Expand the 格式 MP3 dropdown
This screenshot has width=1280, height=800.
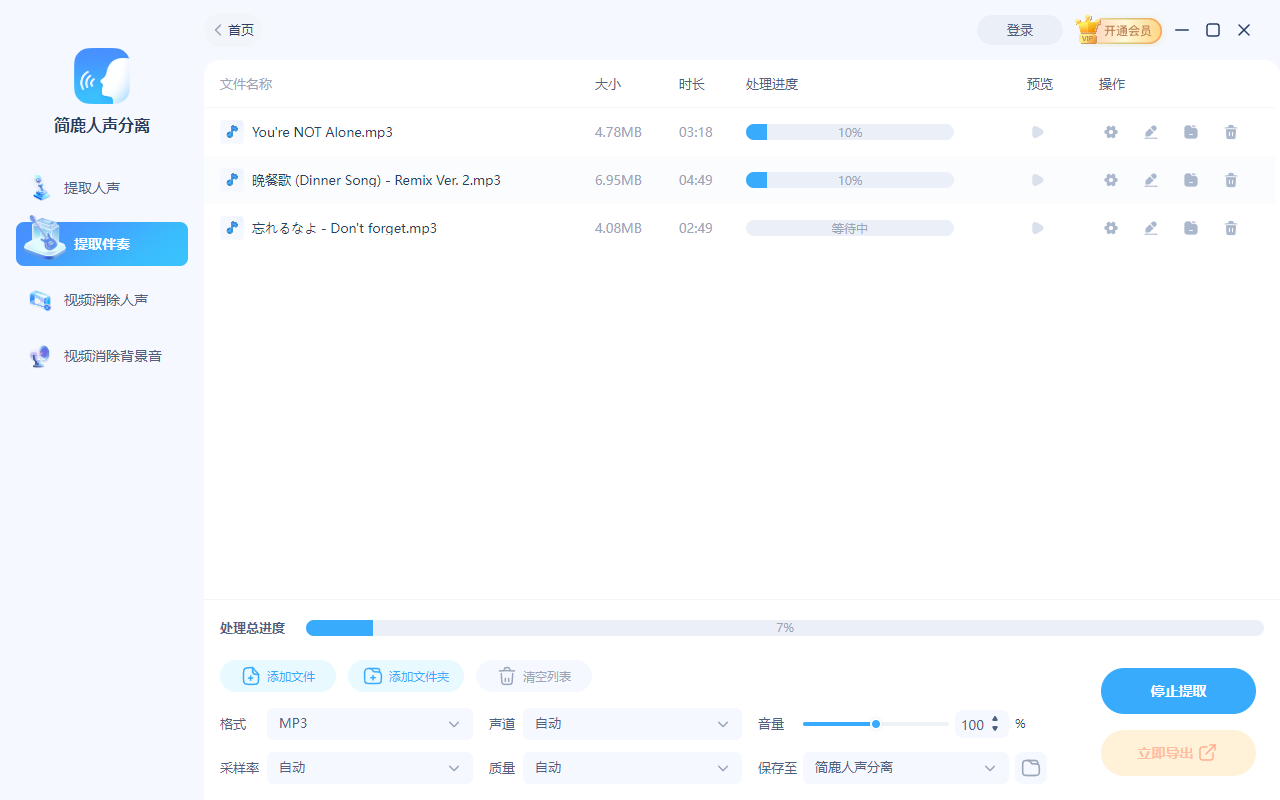(x=370, y=724)
